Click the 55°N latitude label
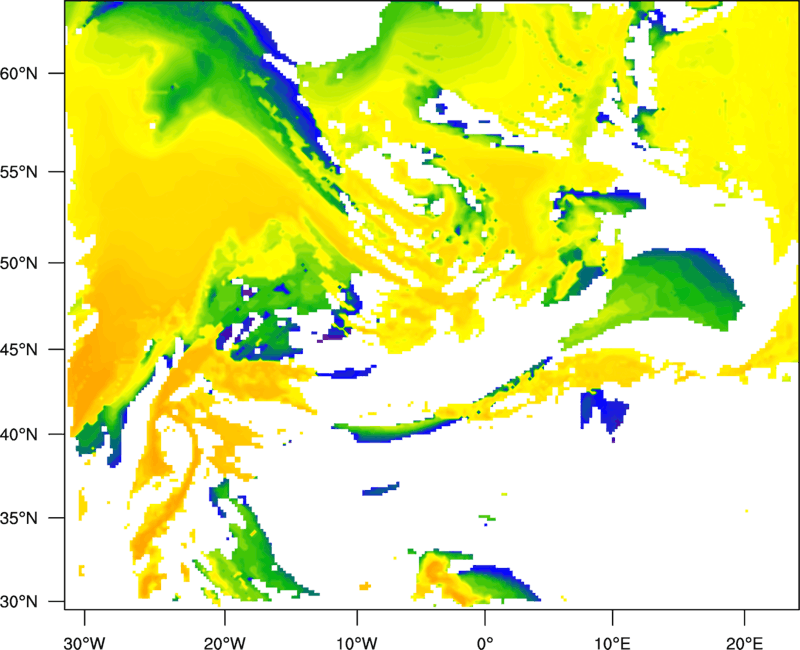Viewport: 800px width, 650px height. click(19, 172)
